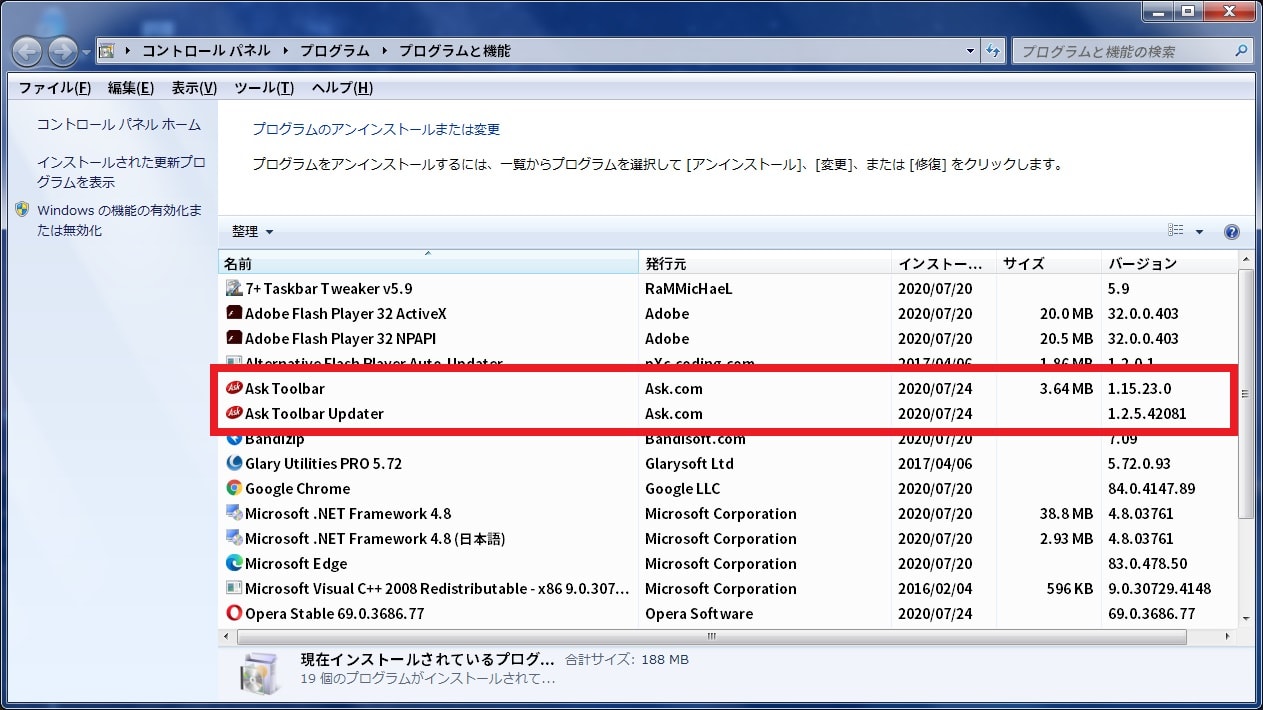Click version 84.0.4147.89 cell
Screen dimensions: 1263x710
click(x=1151, y=488)
